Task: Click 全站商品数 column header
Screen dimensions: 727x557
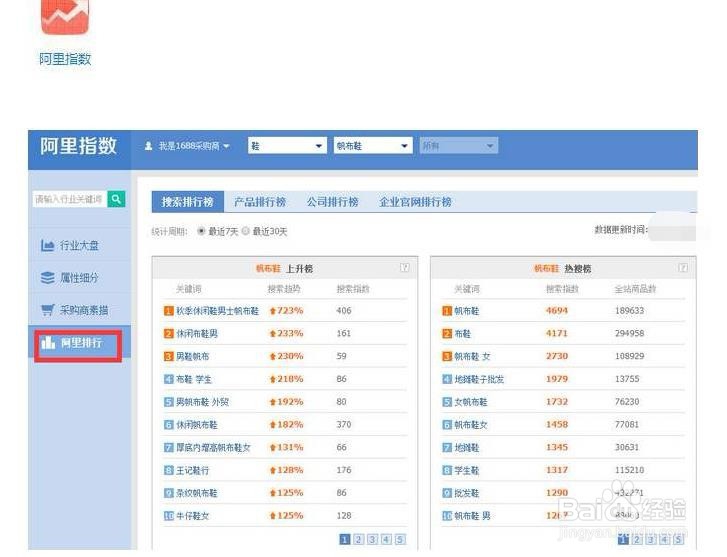Action: [635, 289]
